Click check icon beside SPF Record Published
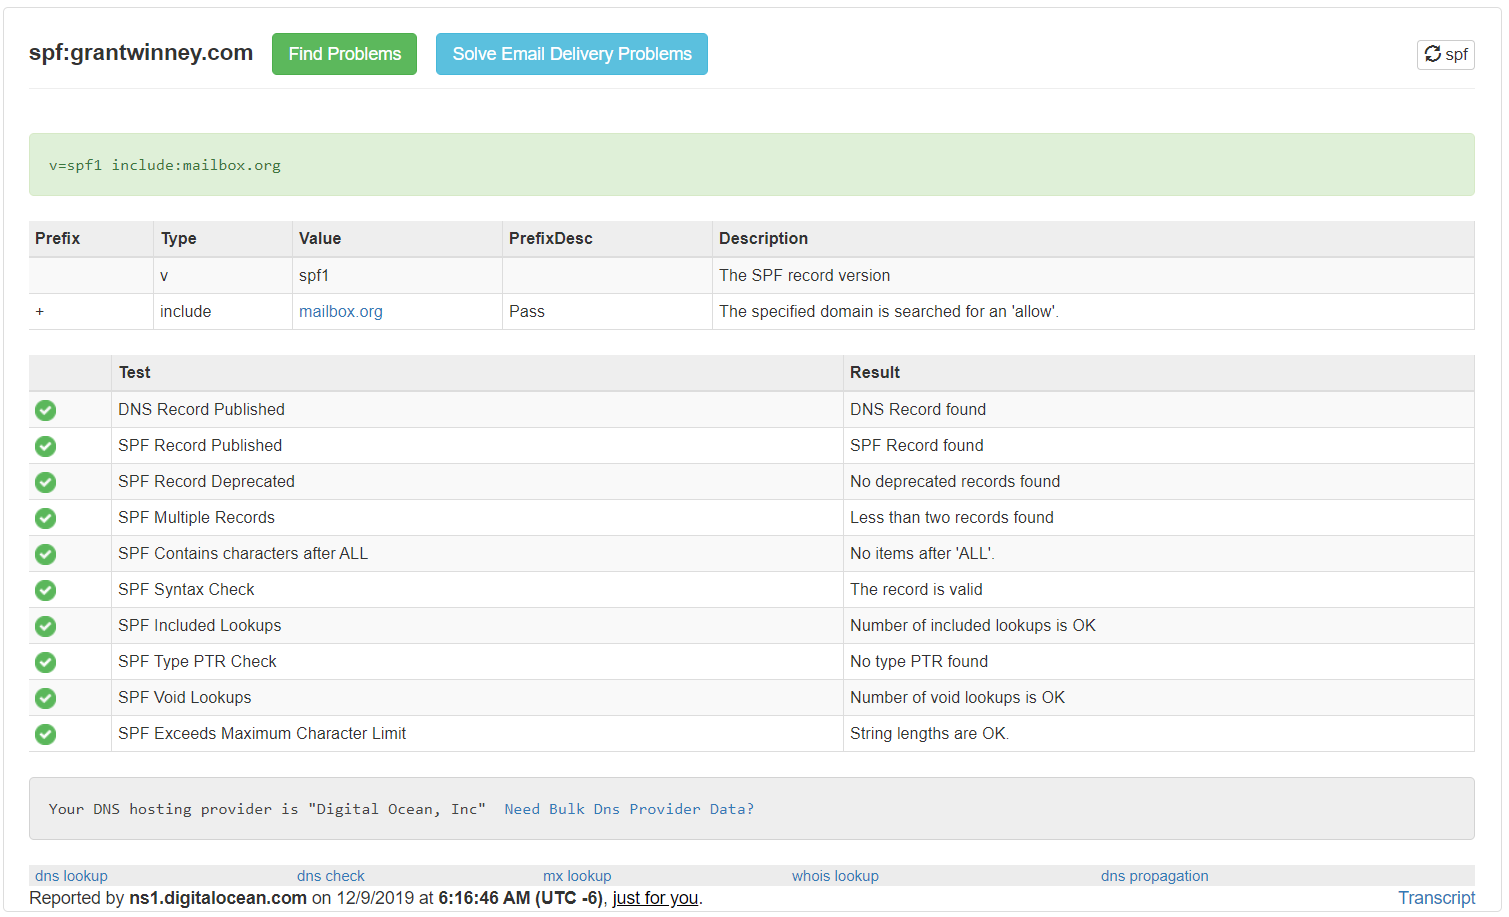This screenshot has width=1509, height=917. (46, 446)
